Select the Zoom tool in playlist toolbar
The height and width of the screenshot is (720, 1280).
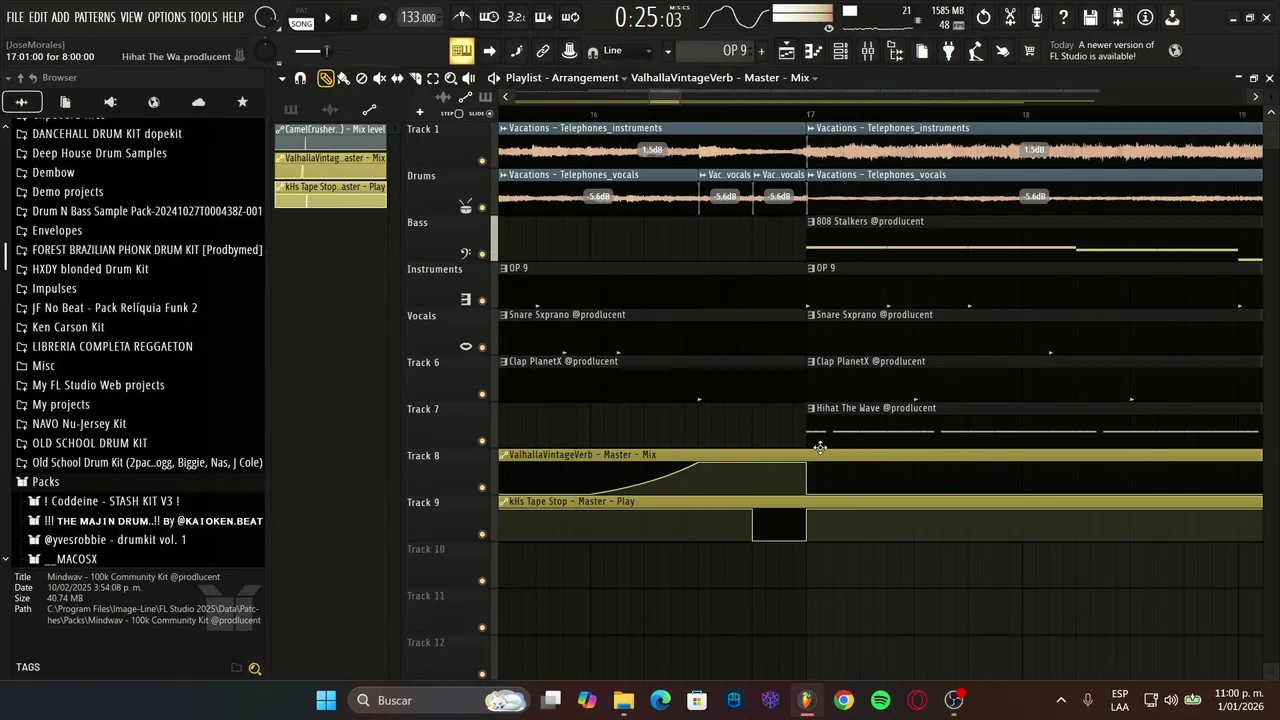(x=451, y=78)
